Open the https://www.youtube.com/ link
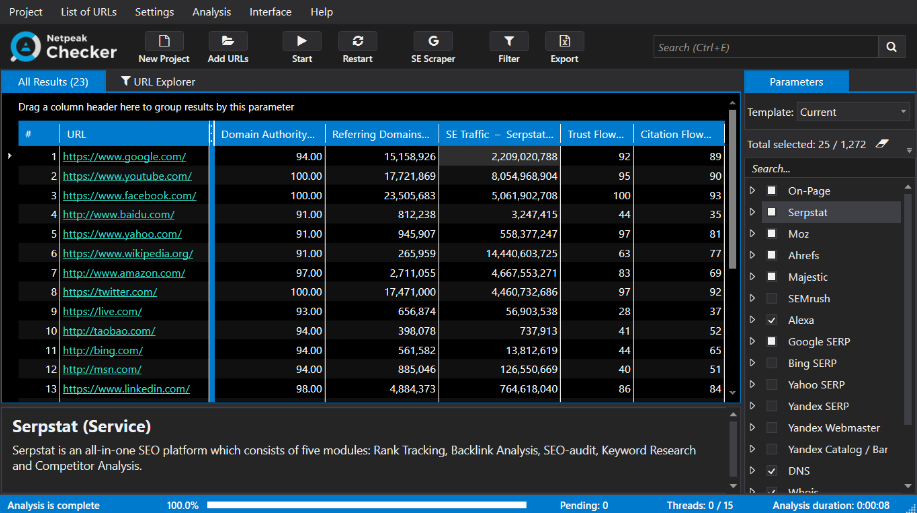Image resolution: width=917 pixels, height=513 pixels. (127, 176)
